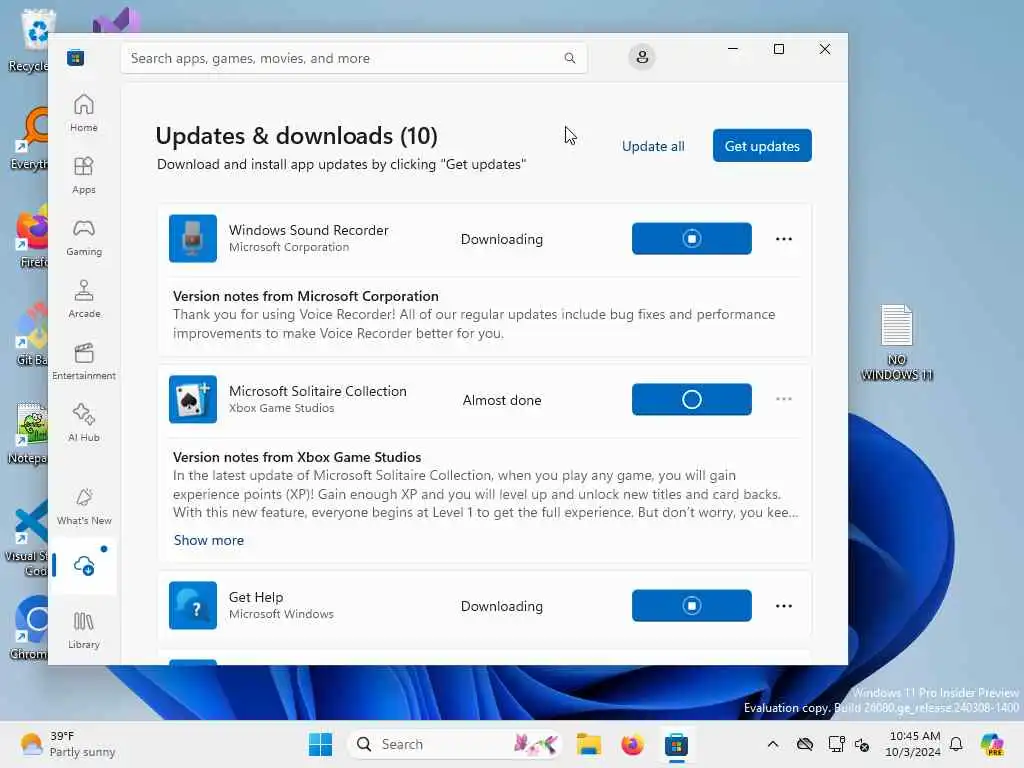Click the cloud sync tray icon
The image size is (1024, 768).
(805, 744)
